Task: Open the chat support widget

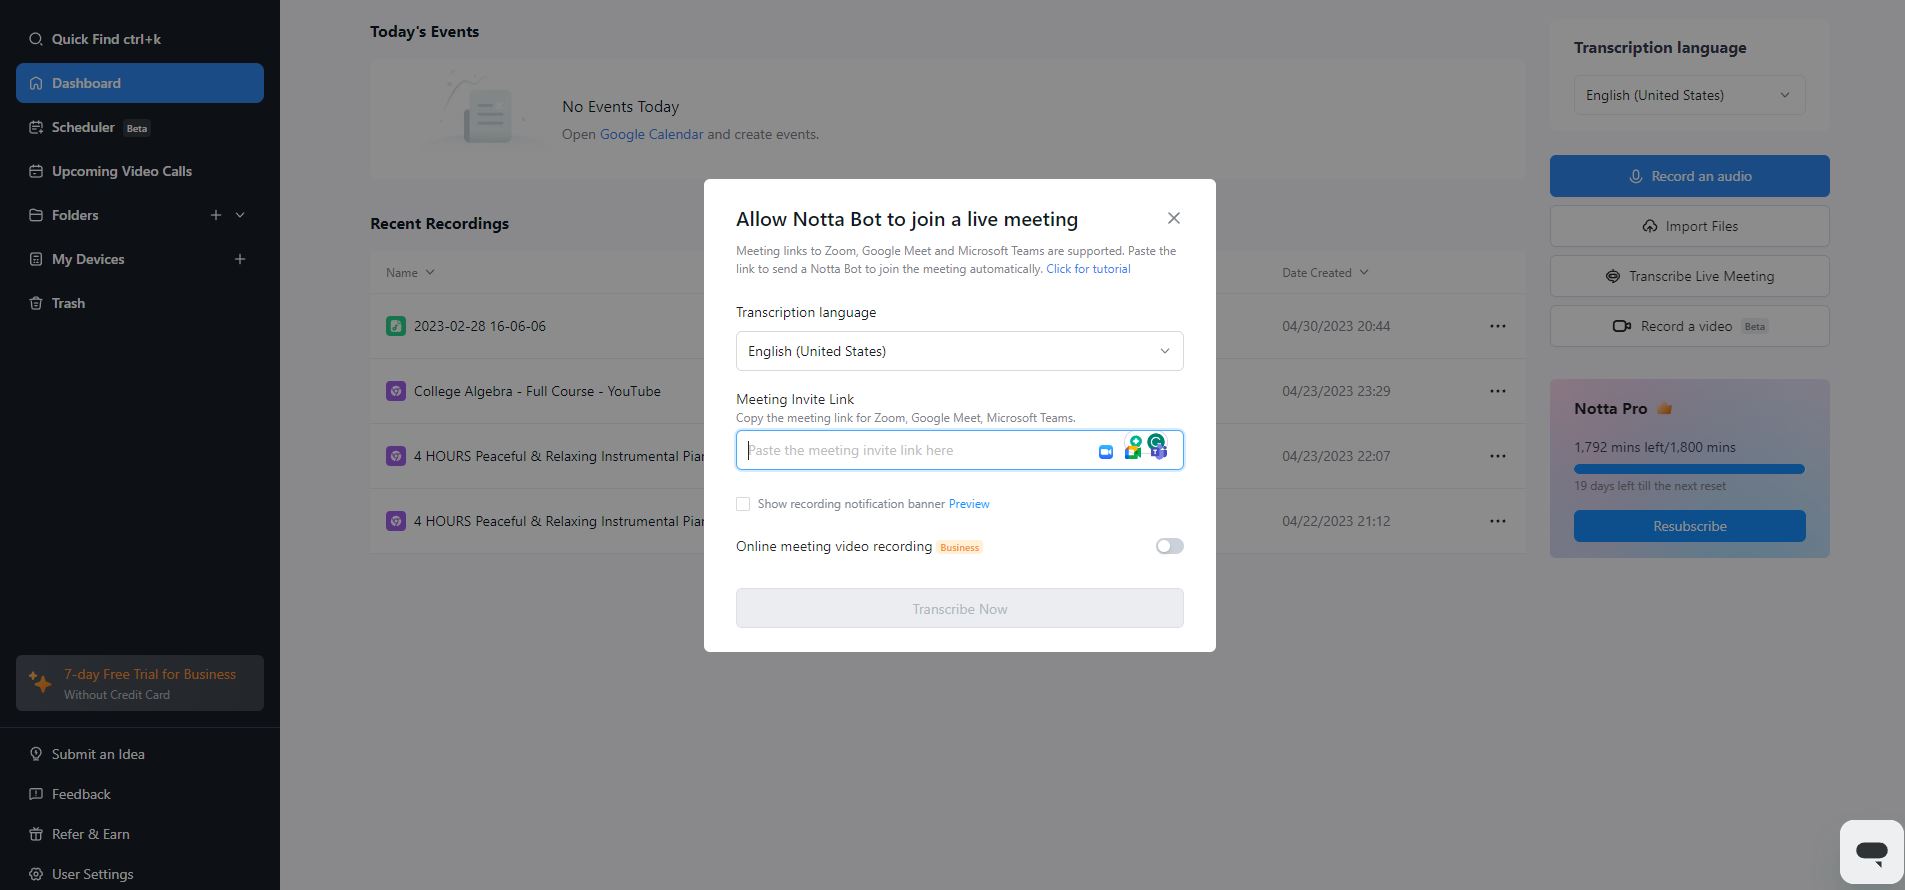Action: [1871, 852]
